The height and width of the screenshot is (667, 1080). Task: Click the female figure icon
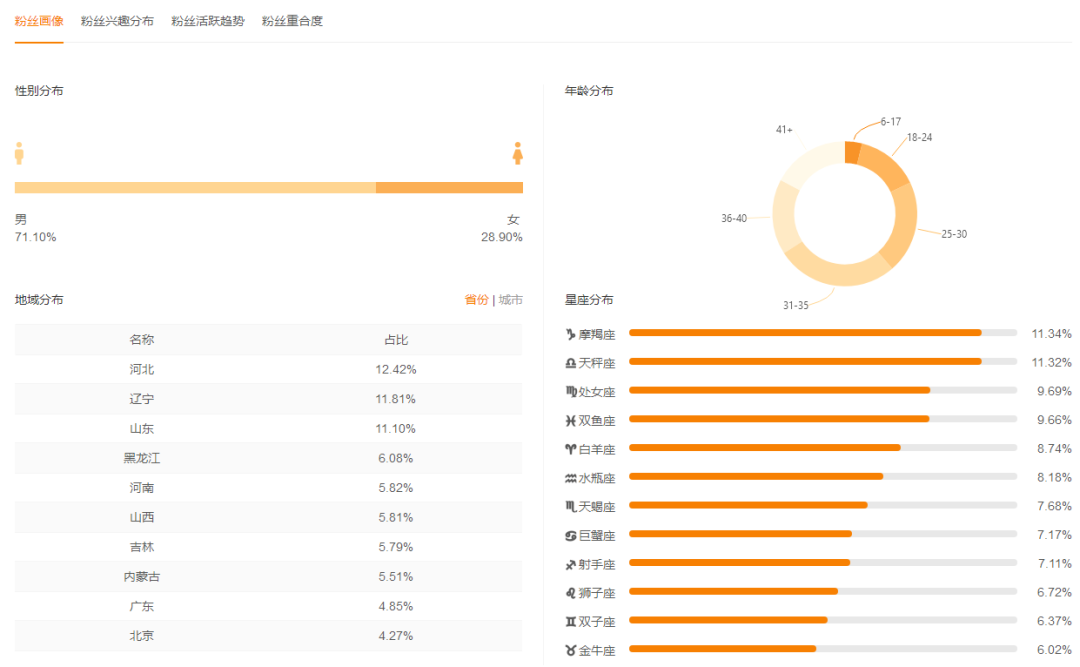coord(517,153)
